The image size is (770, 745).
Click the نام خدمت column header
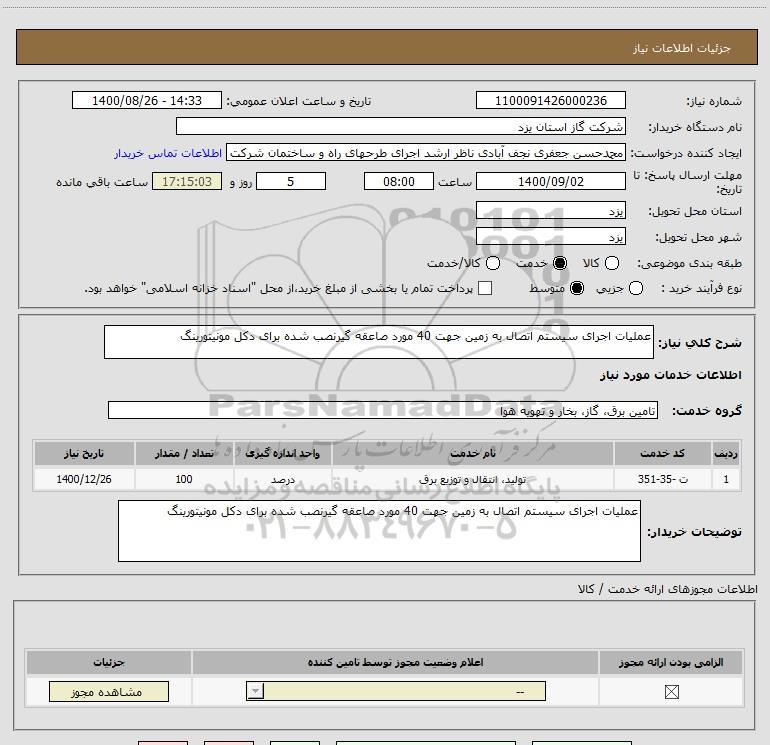[x=473, y=453]
